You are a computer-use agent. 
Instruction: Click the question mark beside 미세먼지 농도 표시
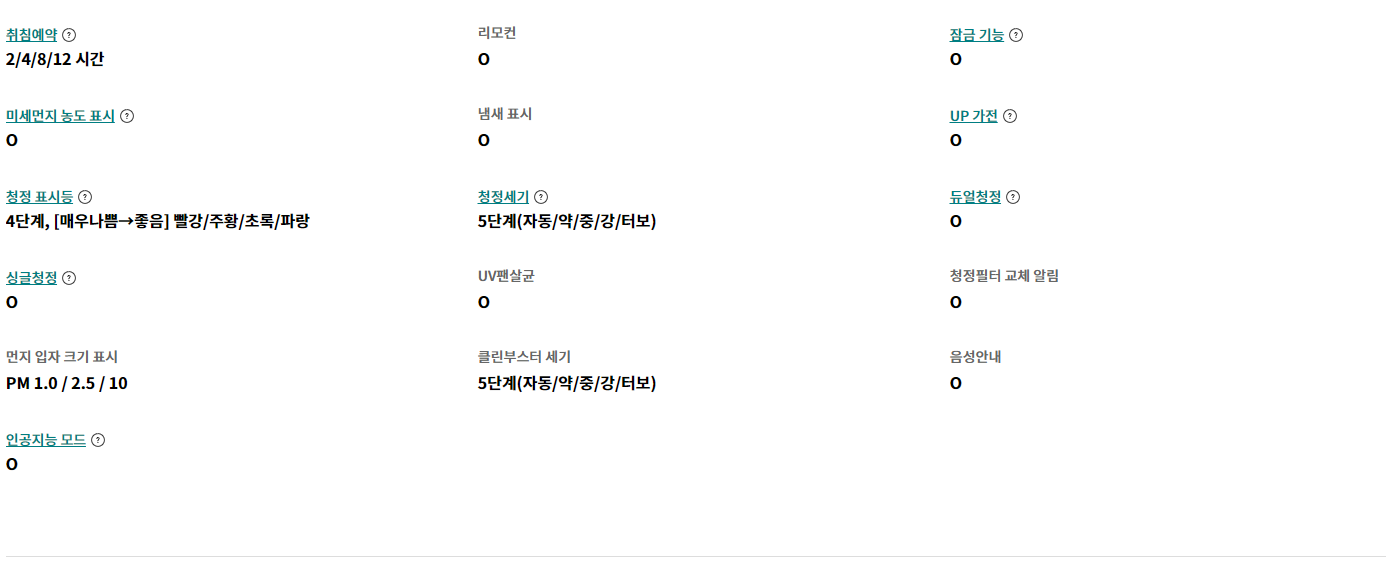(x=127, y=116)
